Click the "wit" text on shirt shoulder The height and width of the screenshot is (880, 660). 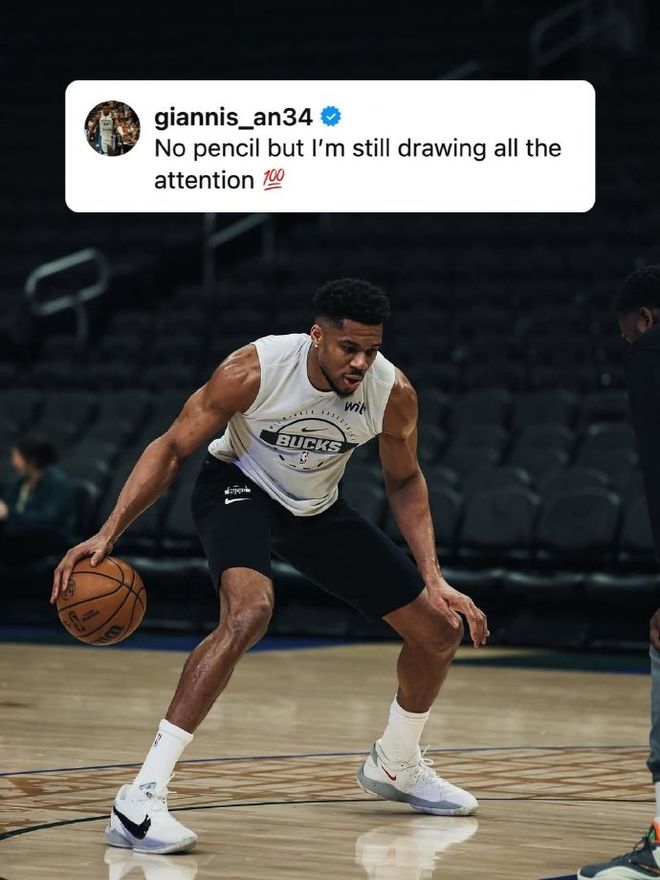[x=355, y=406]
